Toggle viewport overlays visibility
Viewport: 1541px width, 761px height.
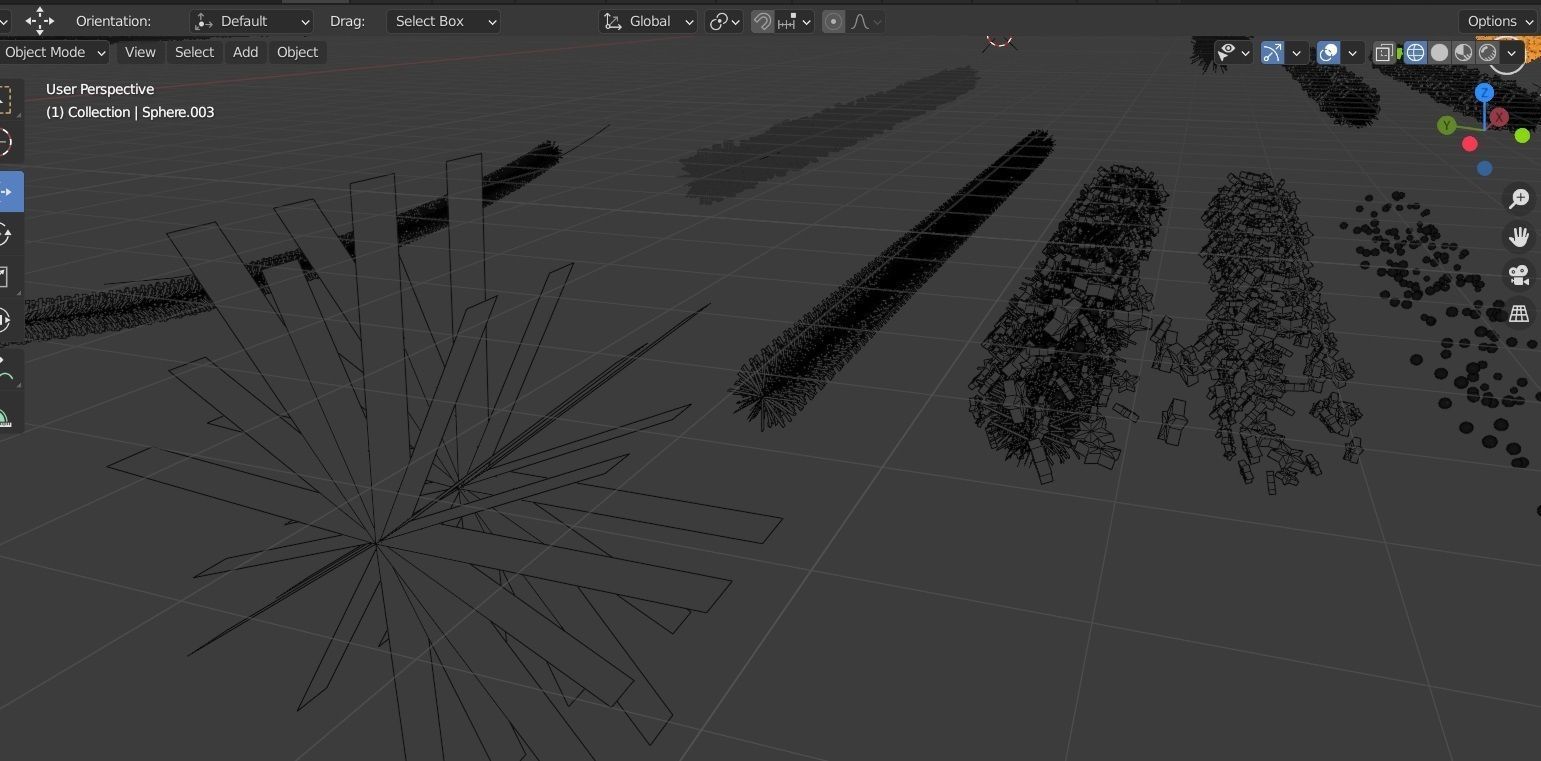(1328, 53)
